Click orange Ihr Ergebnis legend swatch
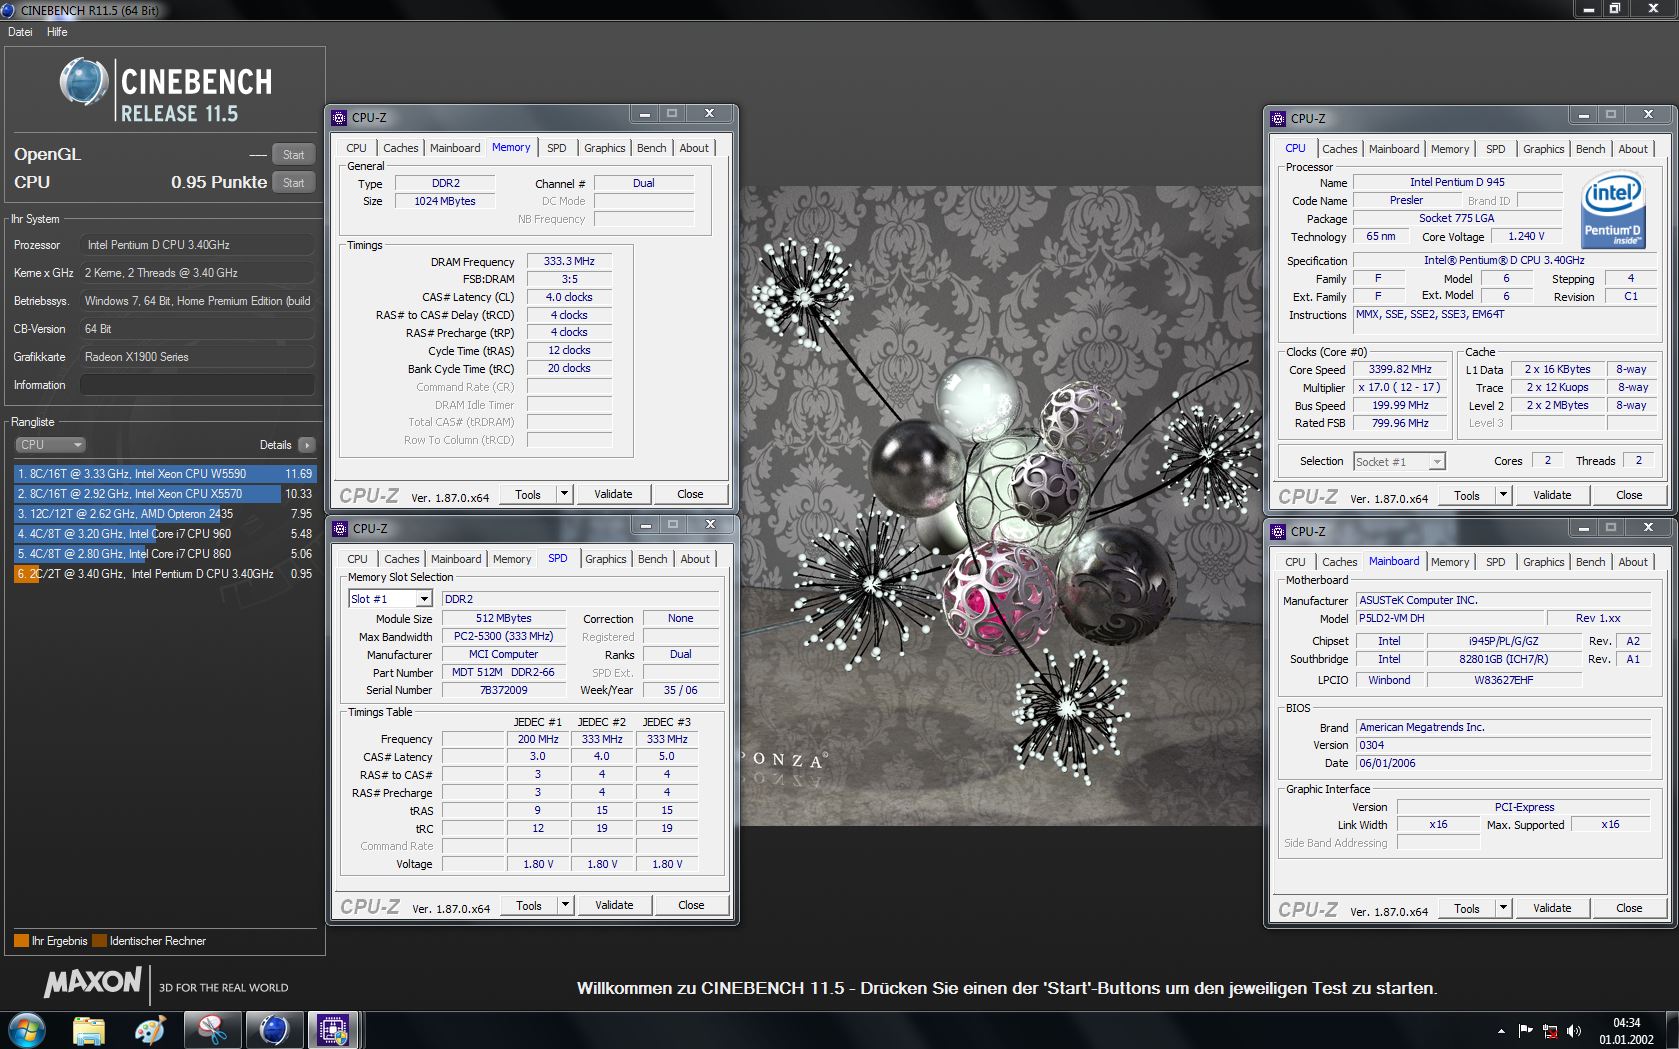1679x1049 pixels. pyautogui.click(x=21, y=941)
